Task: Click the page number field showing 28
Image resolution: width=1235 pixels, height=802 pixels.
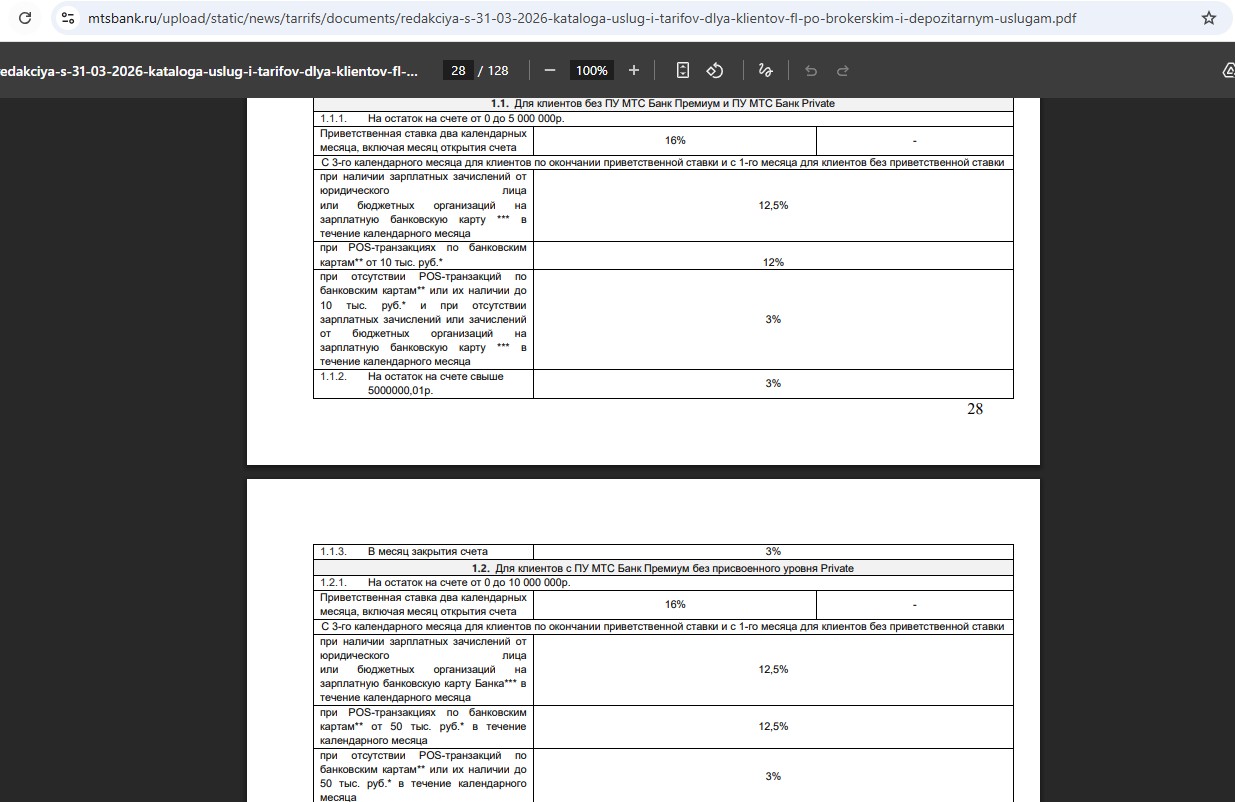Action: tap(458, 70)
